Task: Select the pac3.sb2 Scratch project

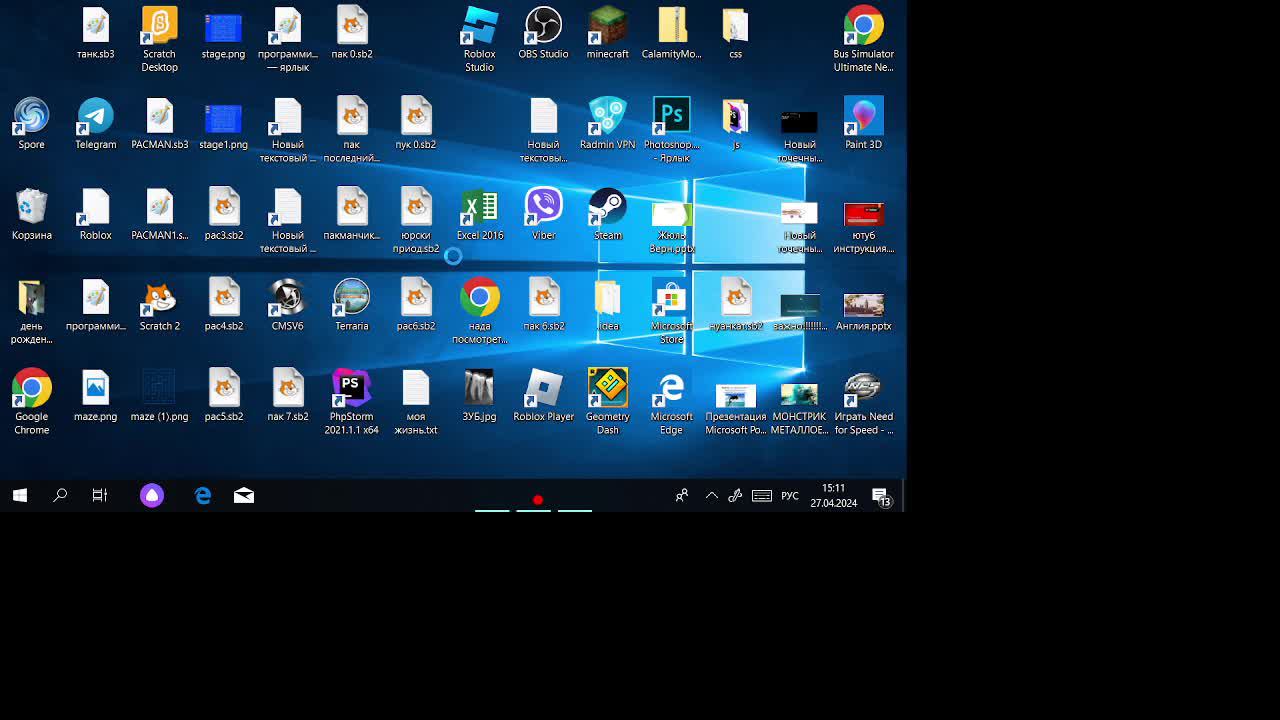Action: tap(223, 214)
